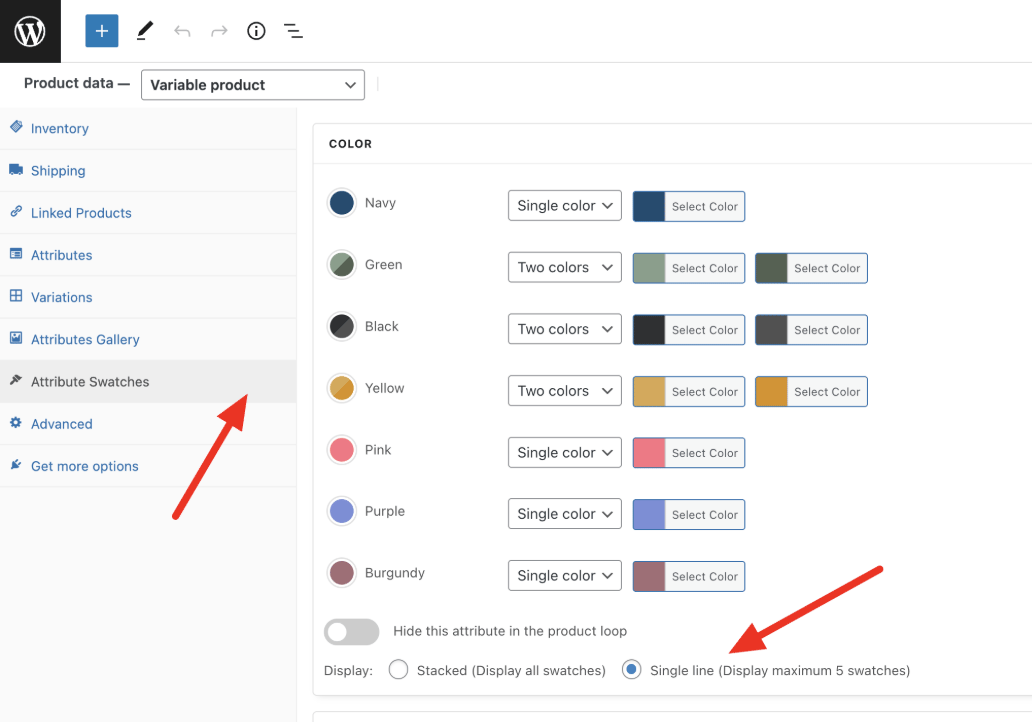
Task: Click the Redo arrow icon
Action: (x=219, y=31)
